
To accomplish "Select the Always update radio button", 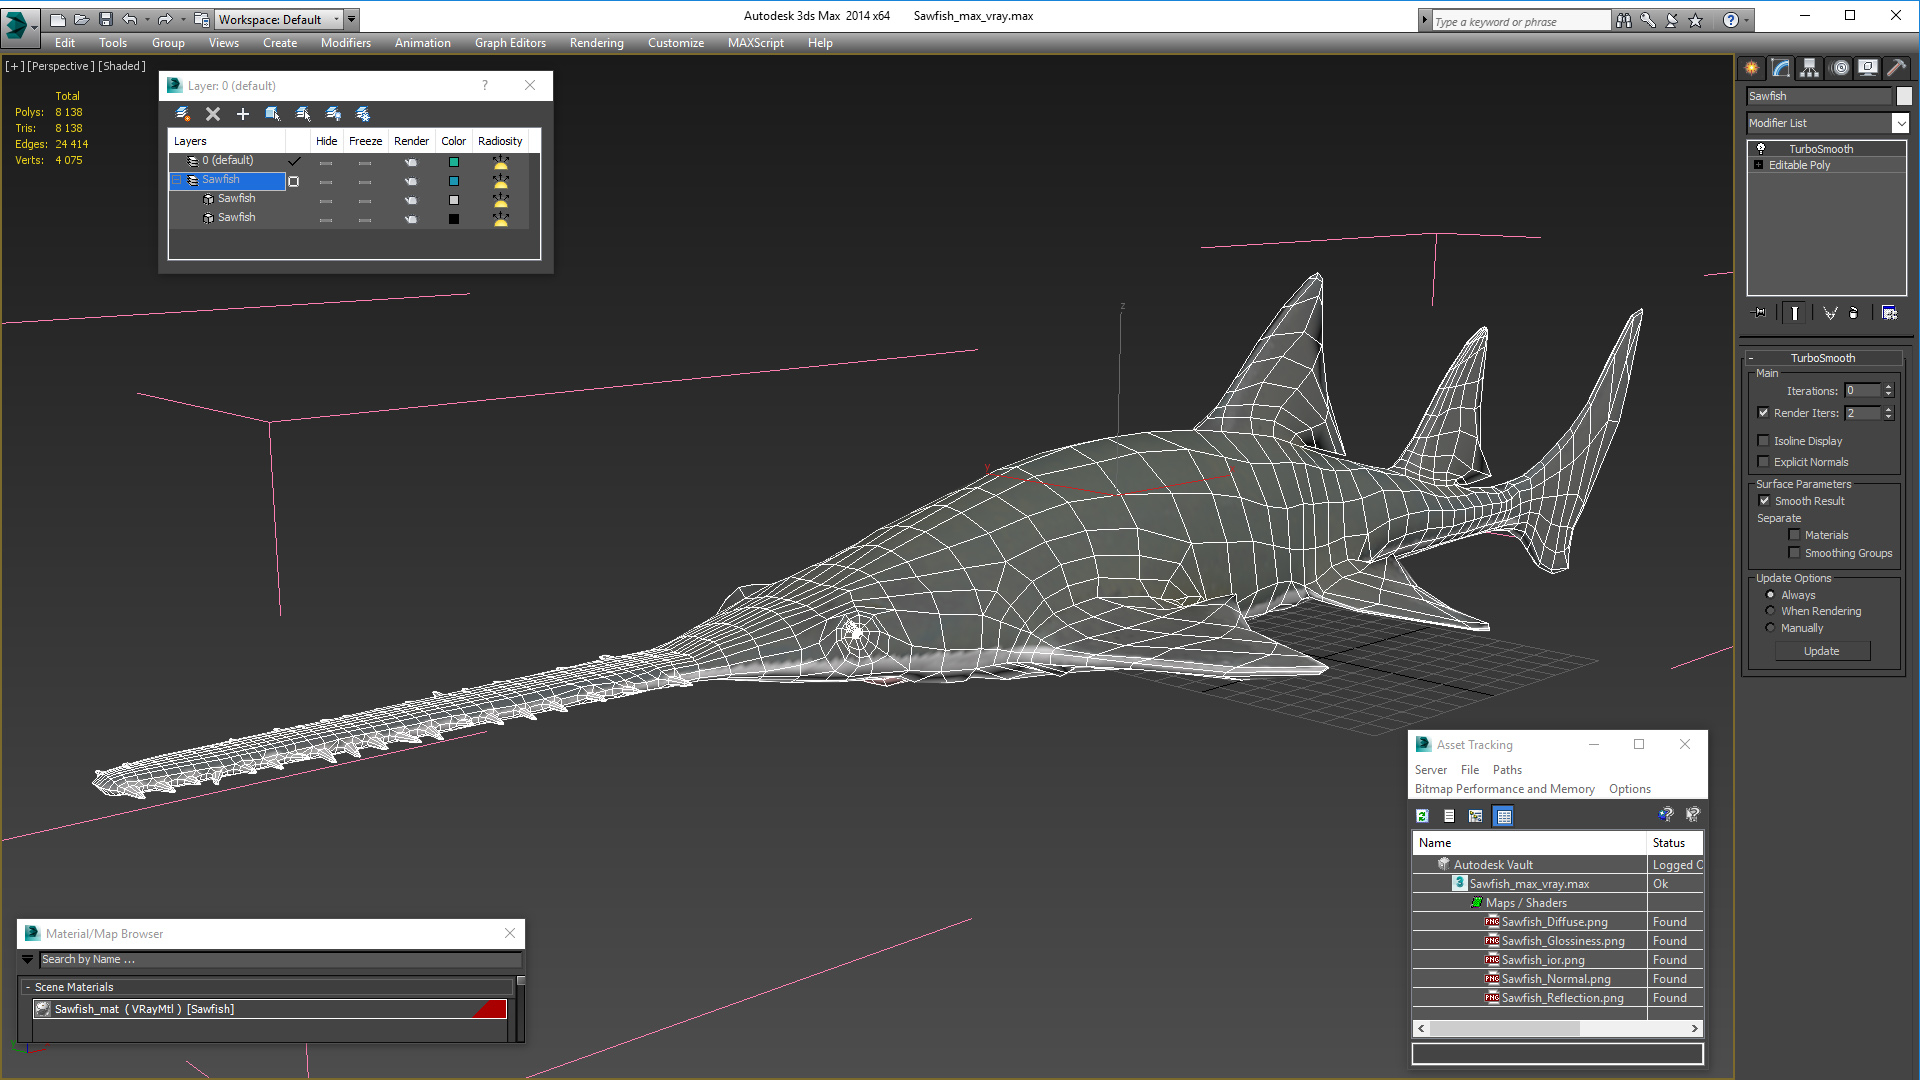I will [1770, 595].
